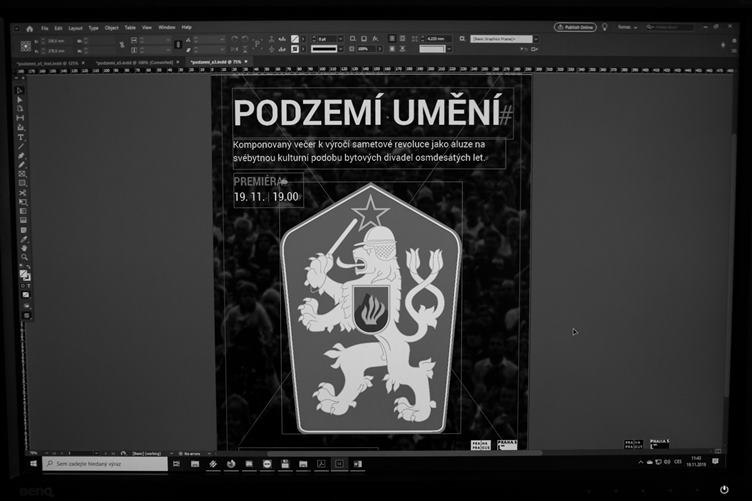752x501 pixels.
Task: Select the Hand tool
Action: (x=24, y=248)
